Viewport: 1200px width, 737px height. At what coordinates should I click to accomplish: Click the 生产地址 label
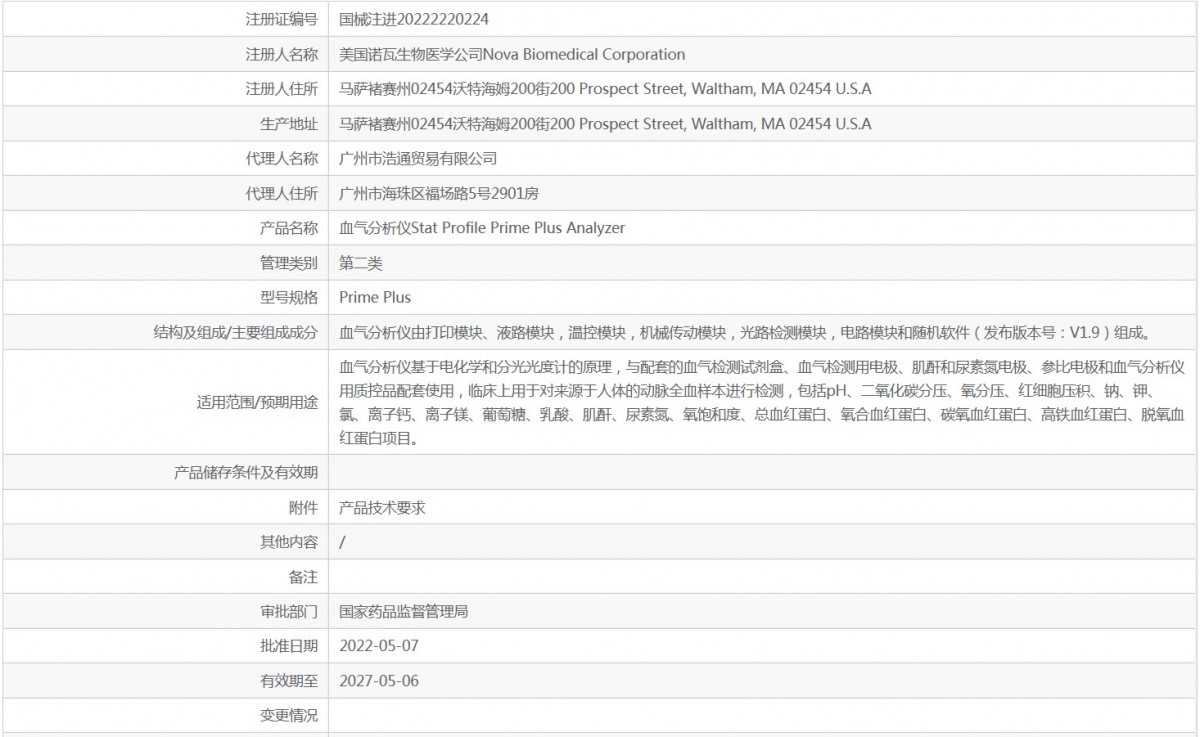[x=288, y=124]
